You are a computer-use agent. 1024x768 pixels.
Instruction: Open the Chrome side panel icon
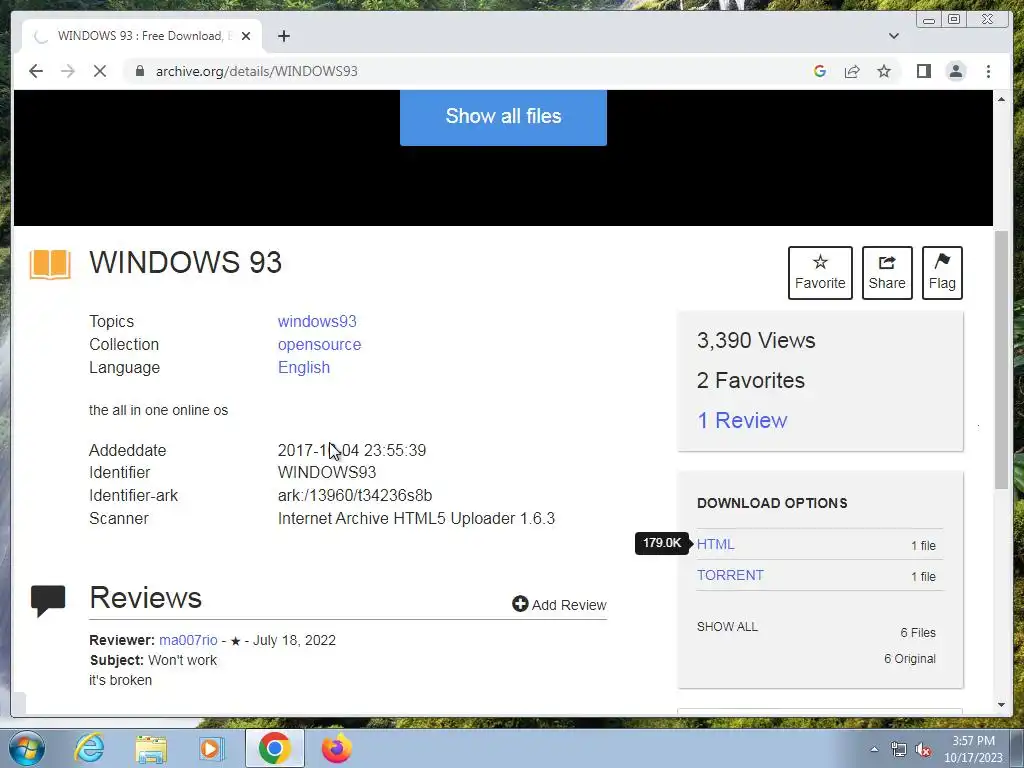(x=923, y=71)
